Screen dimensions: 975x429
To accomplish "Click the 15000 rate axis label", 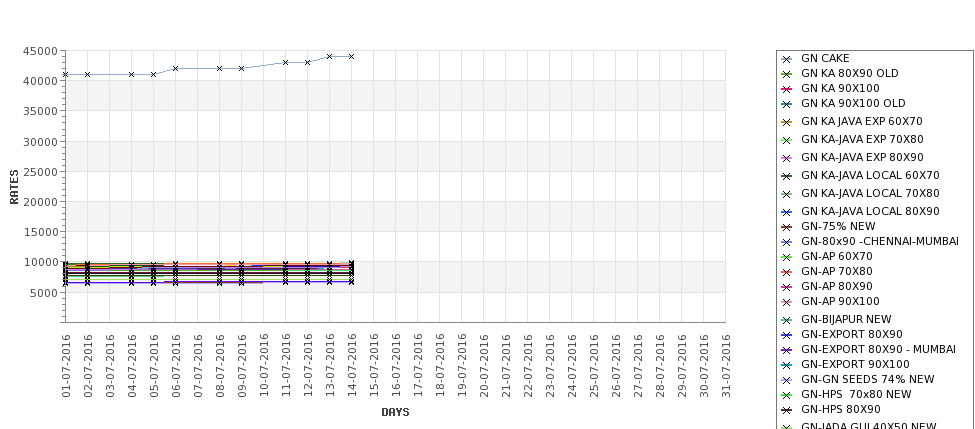I will coord(40,232).
